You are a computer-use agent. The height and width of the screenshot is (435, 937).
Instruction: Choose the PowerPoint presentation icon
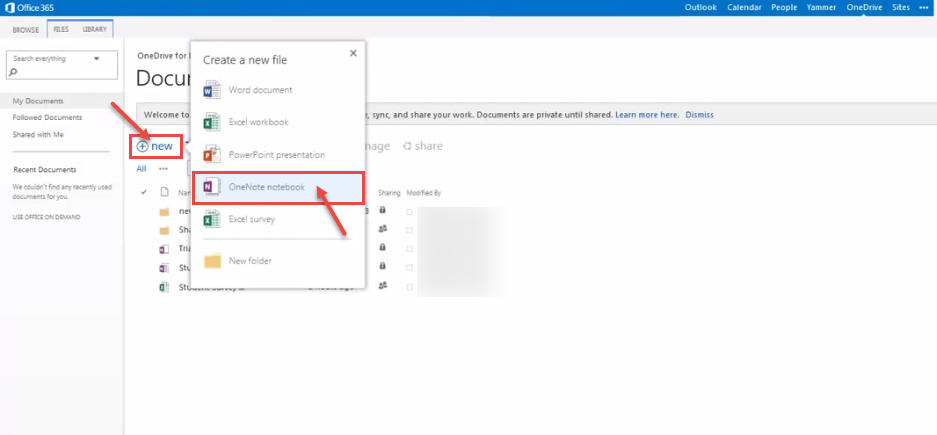pos(212,155)
